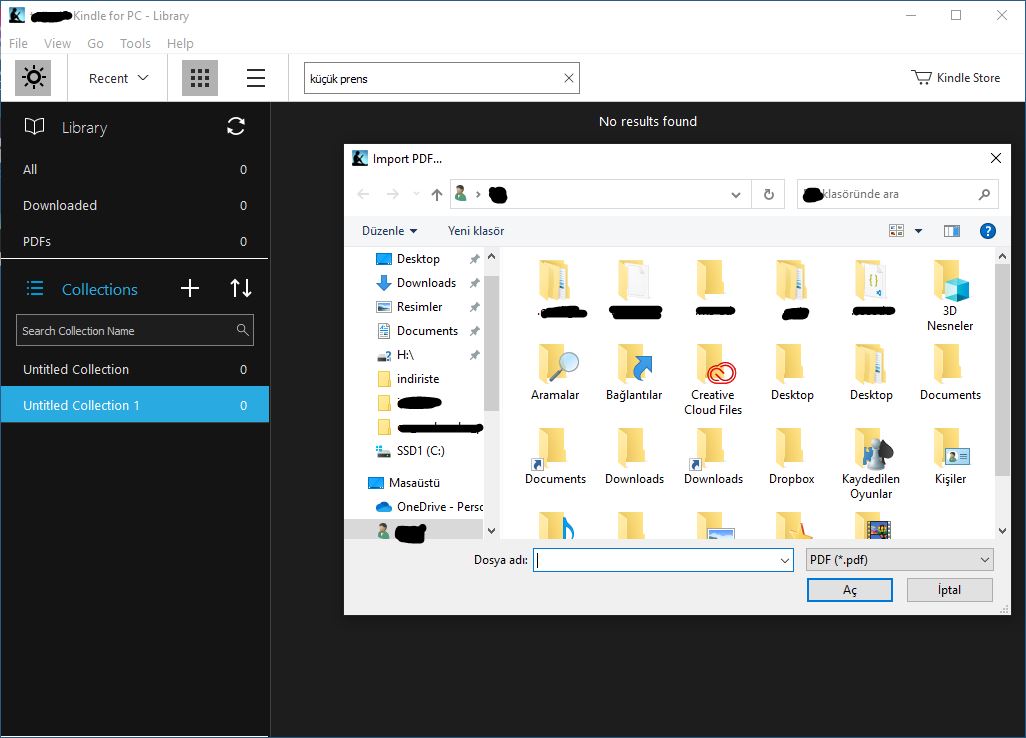Select Masaüstü in the navigation pane
The height and width of the screenshot is (738, 1026).
[414, 483]
